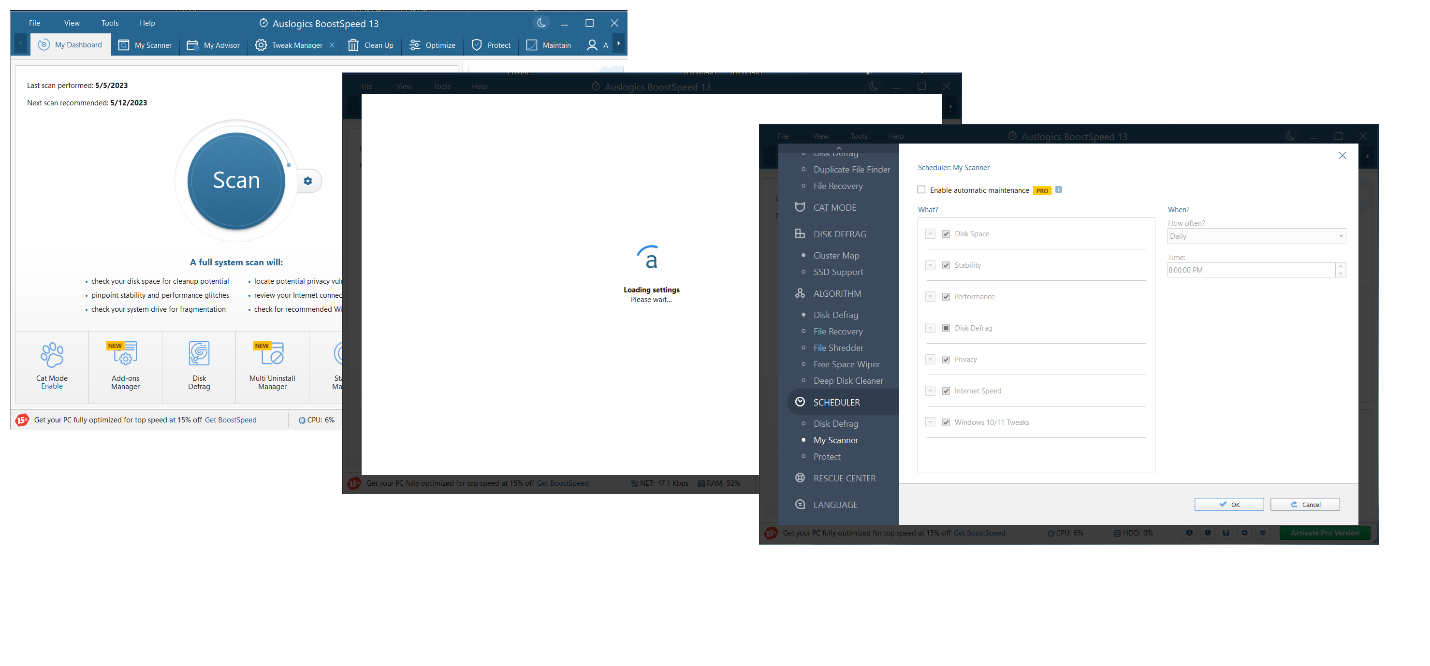Screen dimensions: 1430x666
Task: Switch to the My Scanner tab
Action: pos(144,45)
